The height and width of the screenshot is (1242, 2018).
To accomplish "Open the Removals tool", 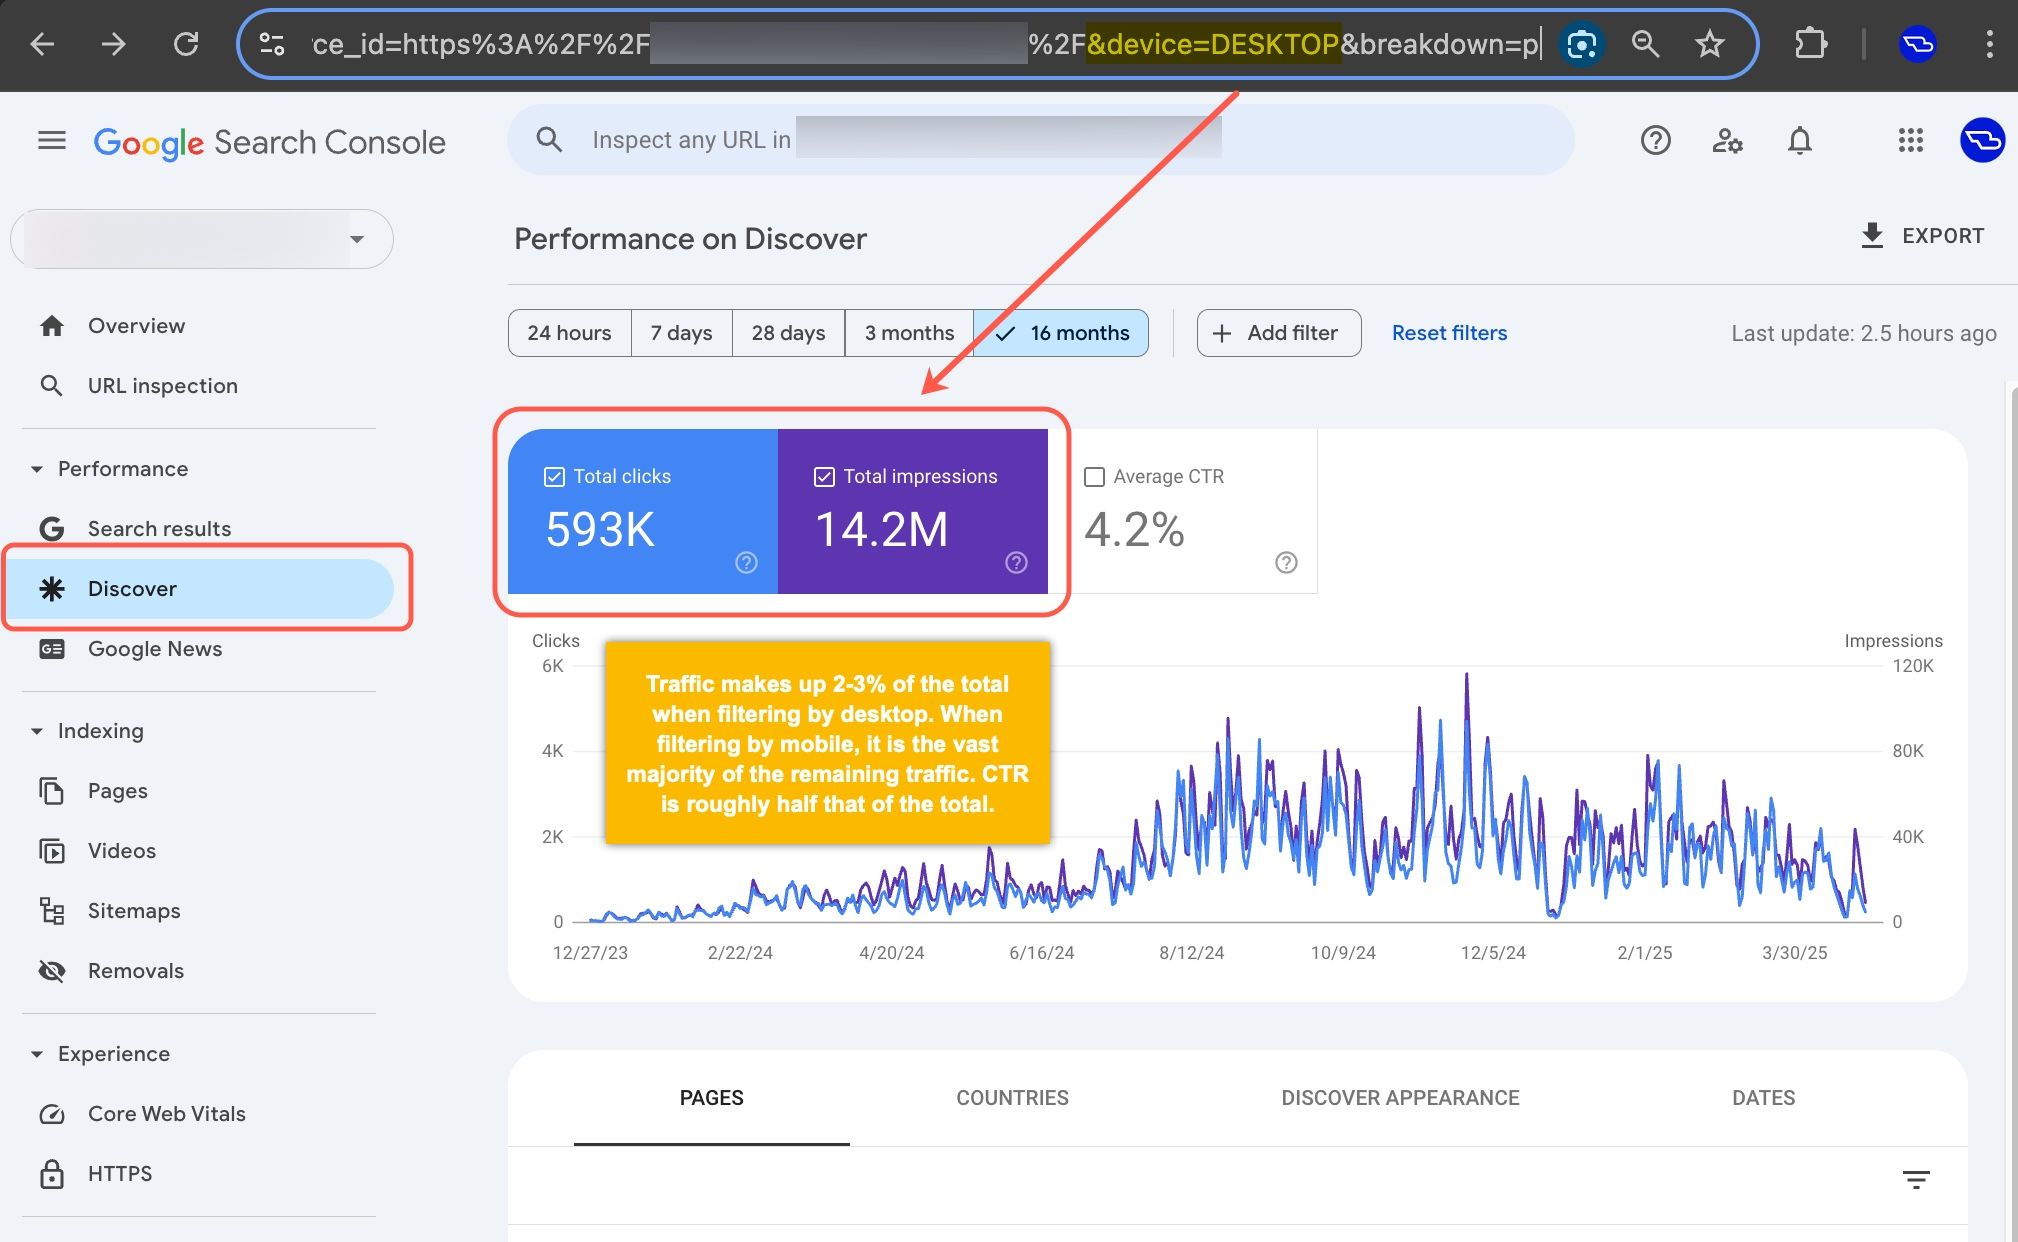I will pyautogui.click(x=136, y=970).
